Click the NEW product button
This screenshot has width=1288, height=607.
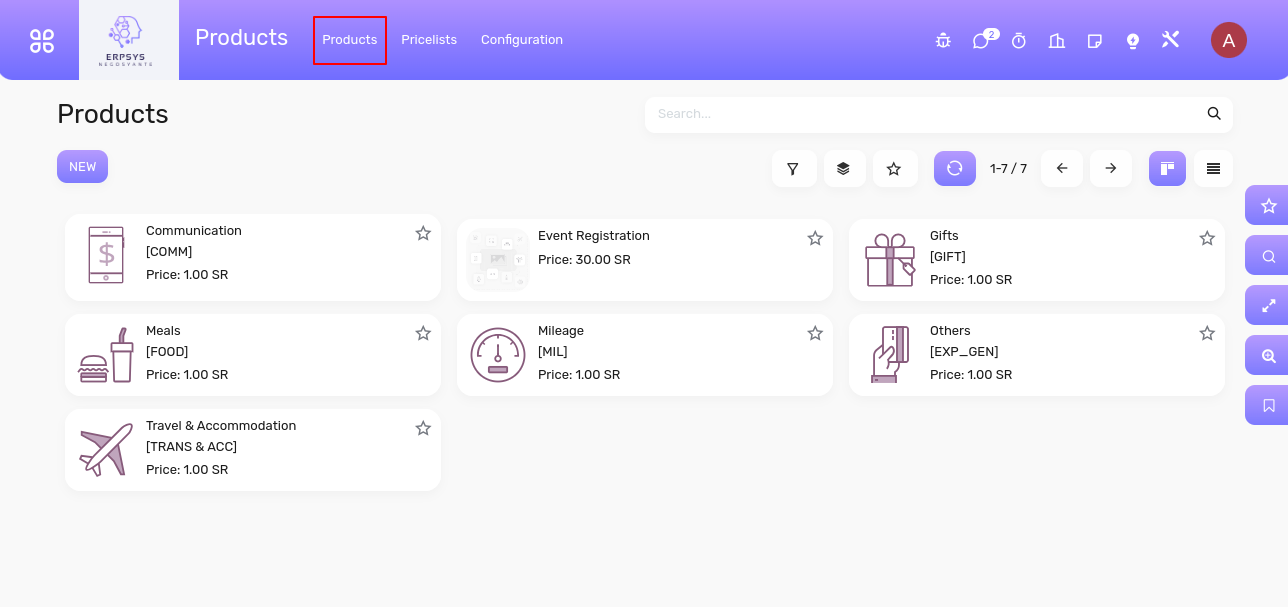click(x=82, y=167)
